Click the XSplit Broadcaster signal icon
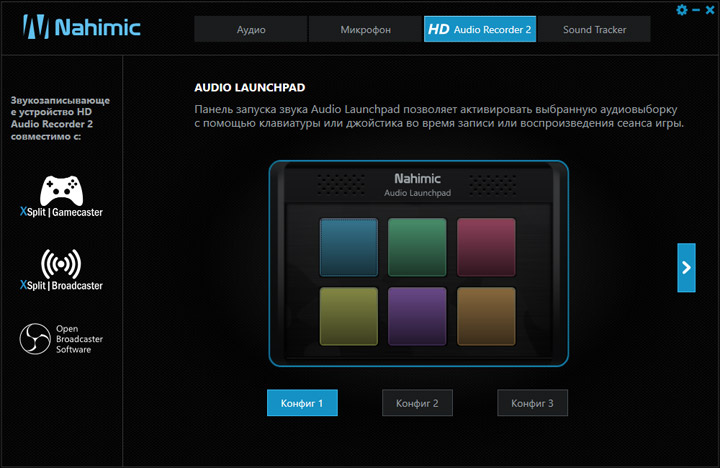The height and width of the screenshot is (468, 720). [61, 265]
